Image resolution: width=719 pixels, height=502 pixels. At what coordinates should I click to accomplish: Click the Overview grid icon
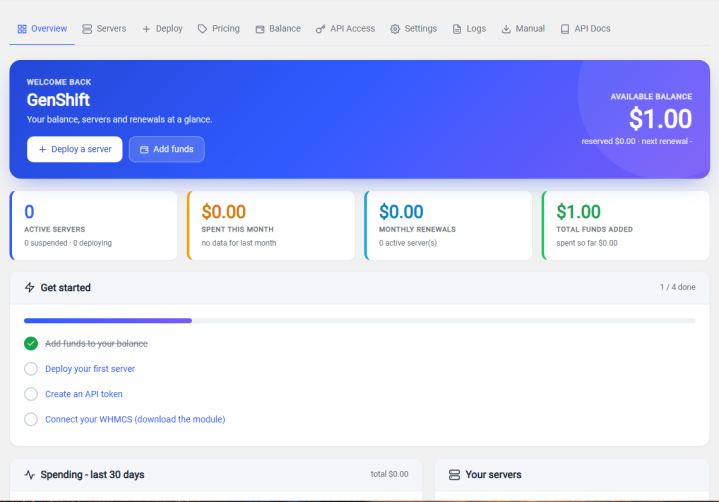click(x=22, y=29)
